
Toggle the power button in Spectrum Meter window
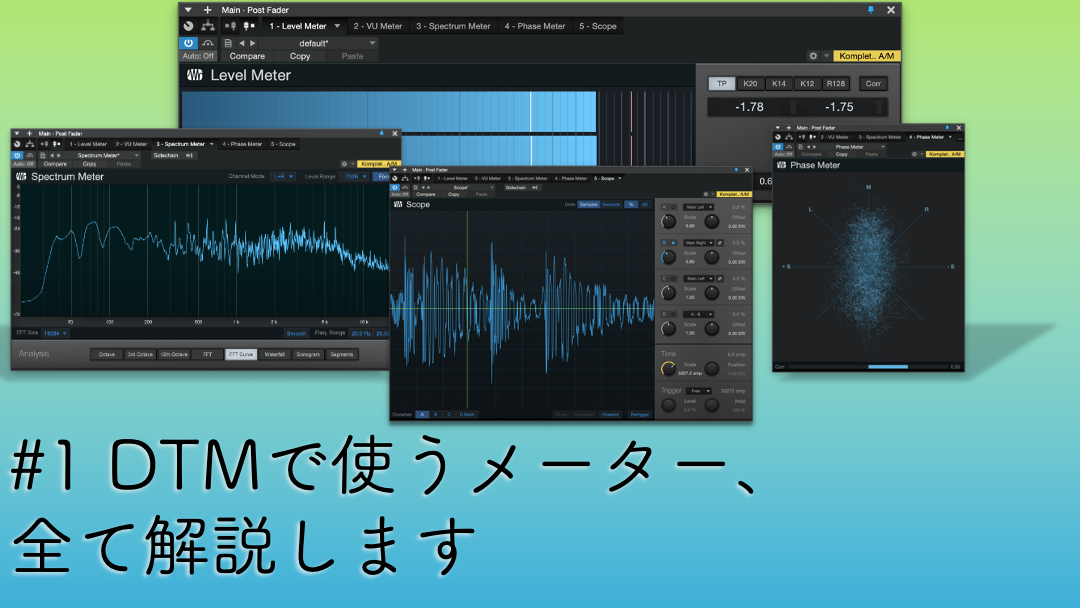[17, 155]
